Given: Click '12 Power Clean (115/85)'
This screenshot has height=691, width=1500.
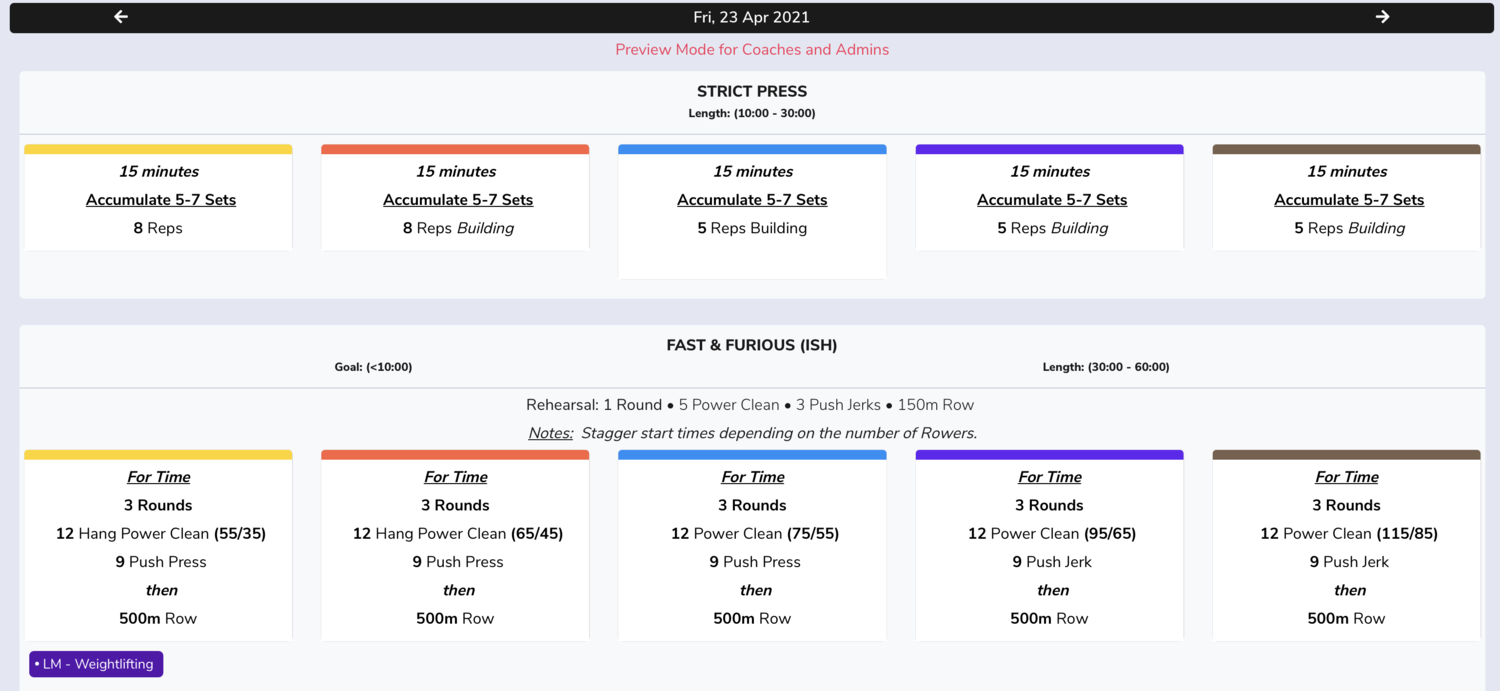Looking at the screenshot, I should 1349,534.
